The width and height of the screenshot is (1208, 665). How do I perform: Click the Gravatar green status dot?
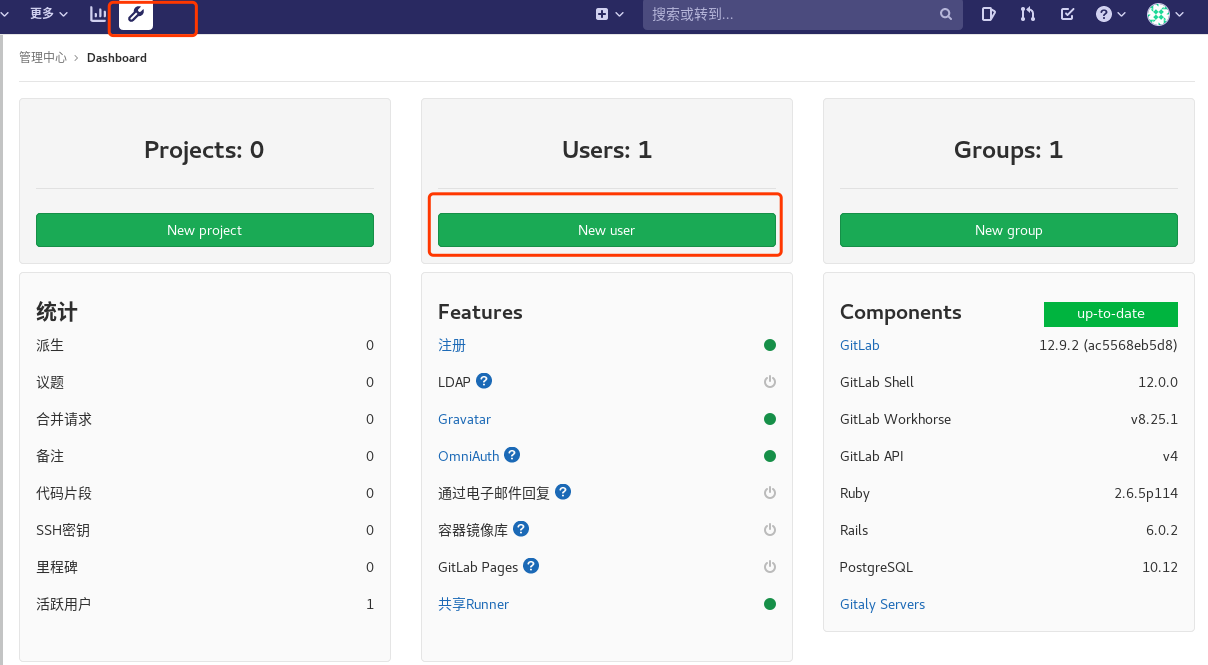coord(770,418)
